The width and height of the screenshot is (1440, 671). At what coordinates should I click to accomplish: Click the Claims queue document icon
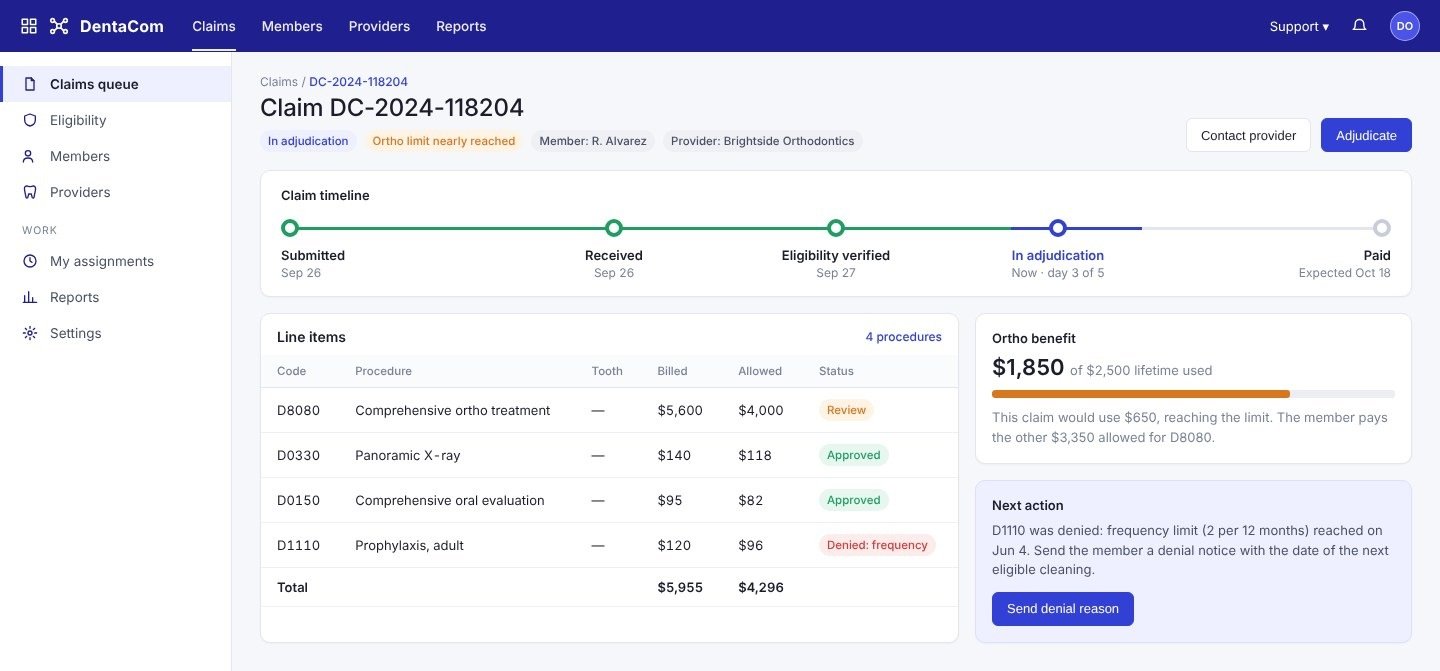pyautogui.click(x=30, y=84)
